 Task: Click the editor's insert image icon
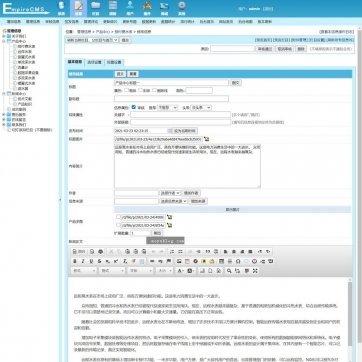(x=179, y=261)
